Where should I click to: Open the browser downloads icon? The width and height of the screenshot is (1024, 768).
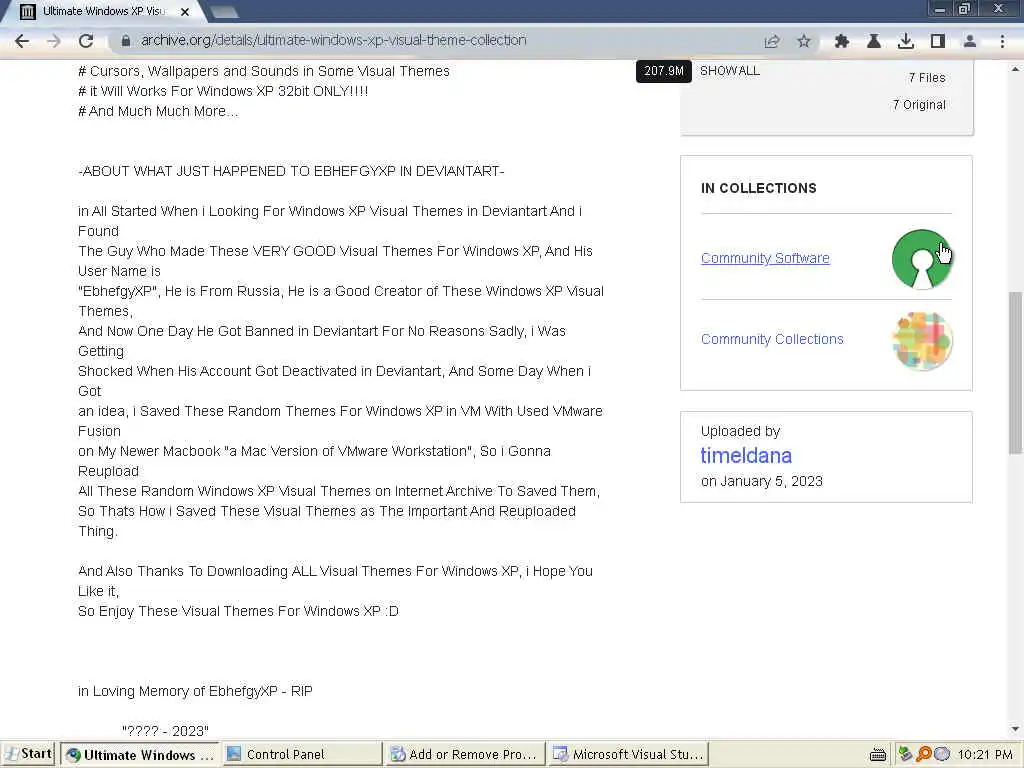906,41
